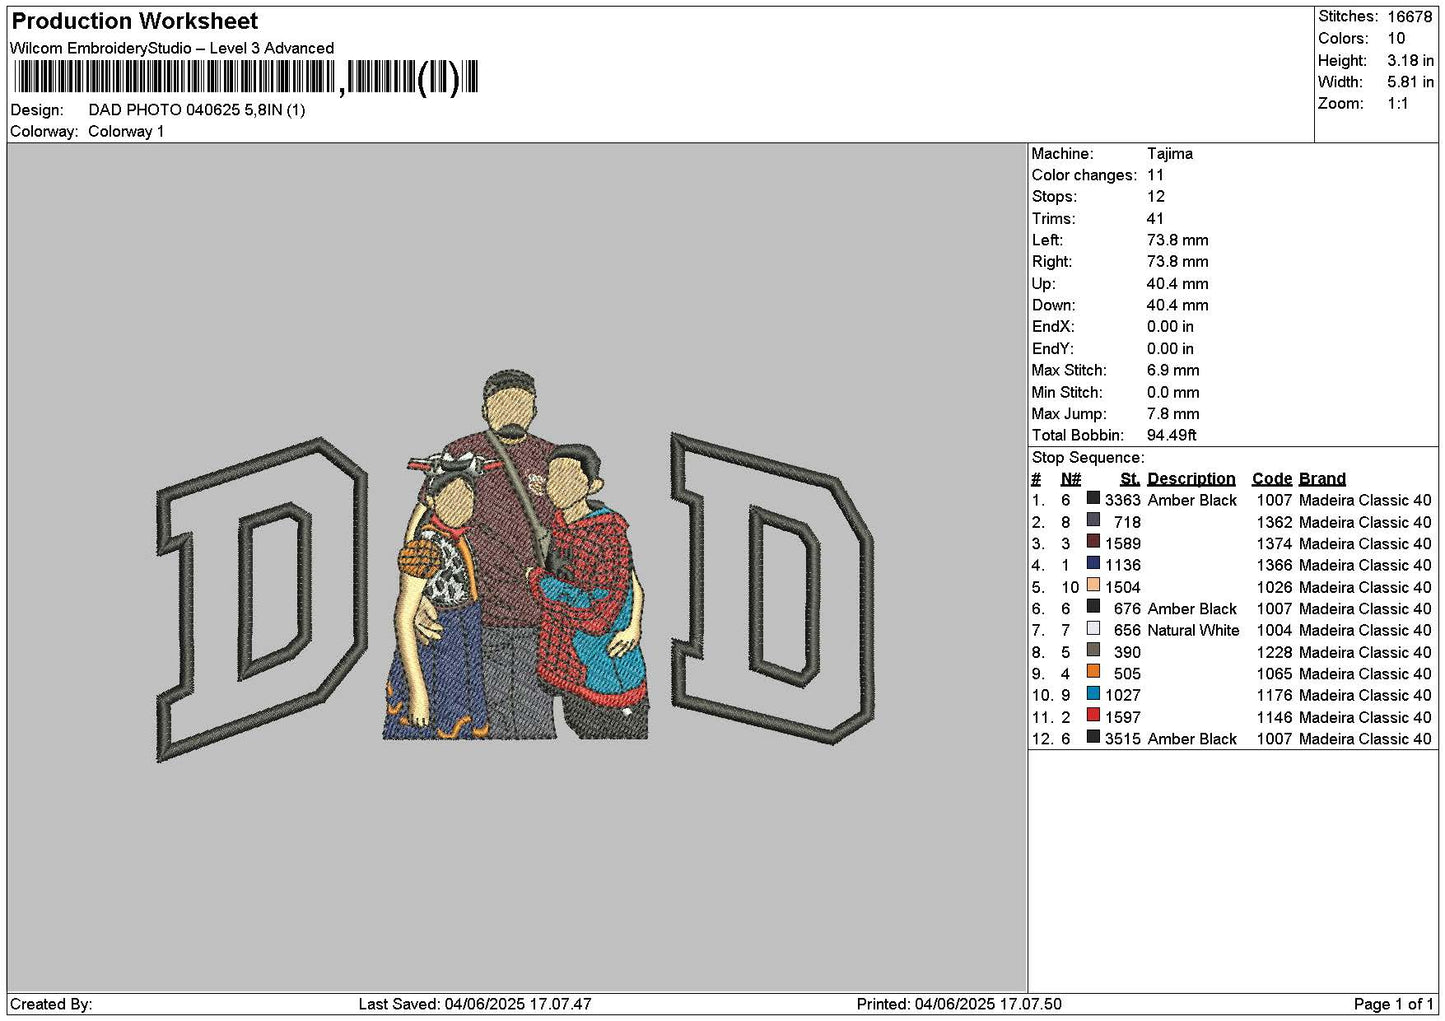
Task: Click the N# column header
Action: coord(1071,479)
